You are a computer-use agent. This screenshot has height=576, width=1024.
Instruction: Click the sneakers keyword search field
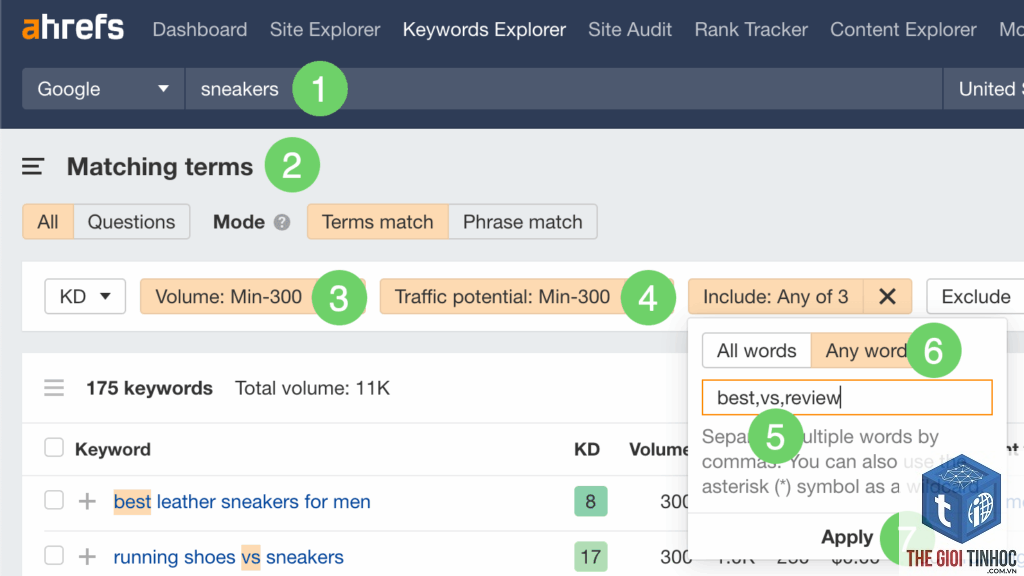point(564,89)
